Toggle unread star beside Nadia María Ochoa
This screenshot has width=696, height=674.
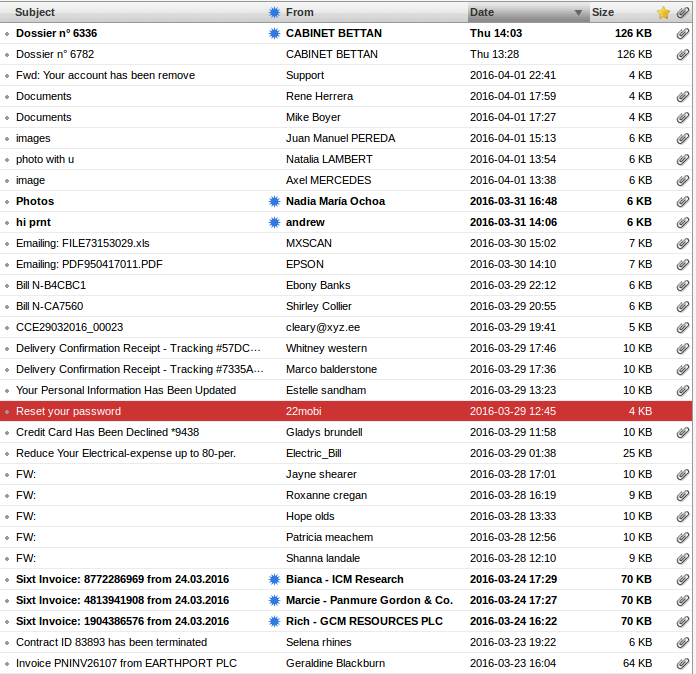(x=275, y=201)
